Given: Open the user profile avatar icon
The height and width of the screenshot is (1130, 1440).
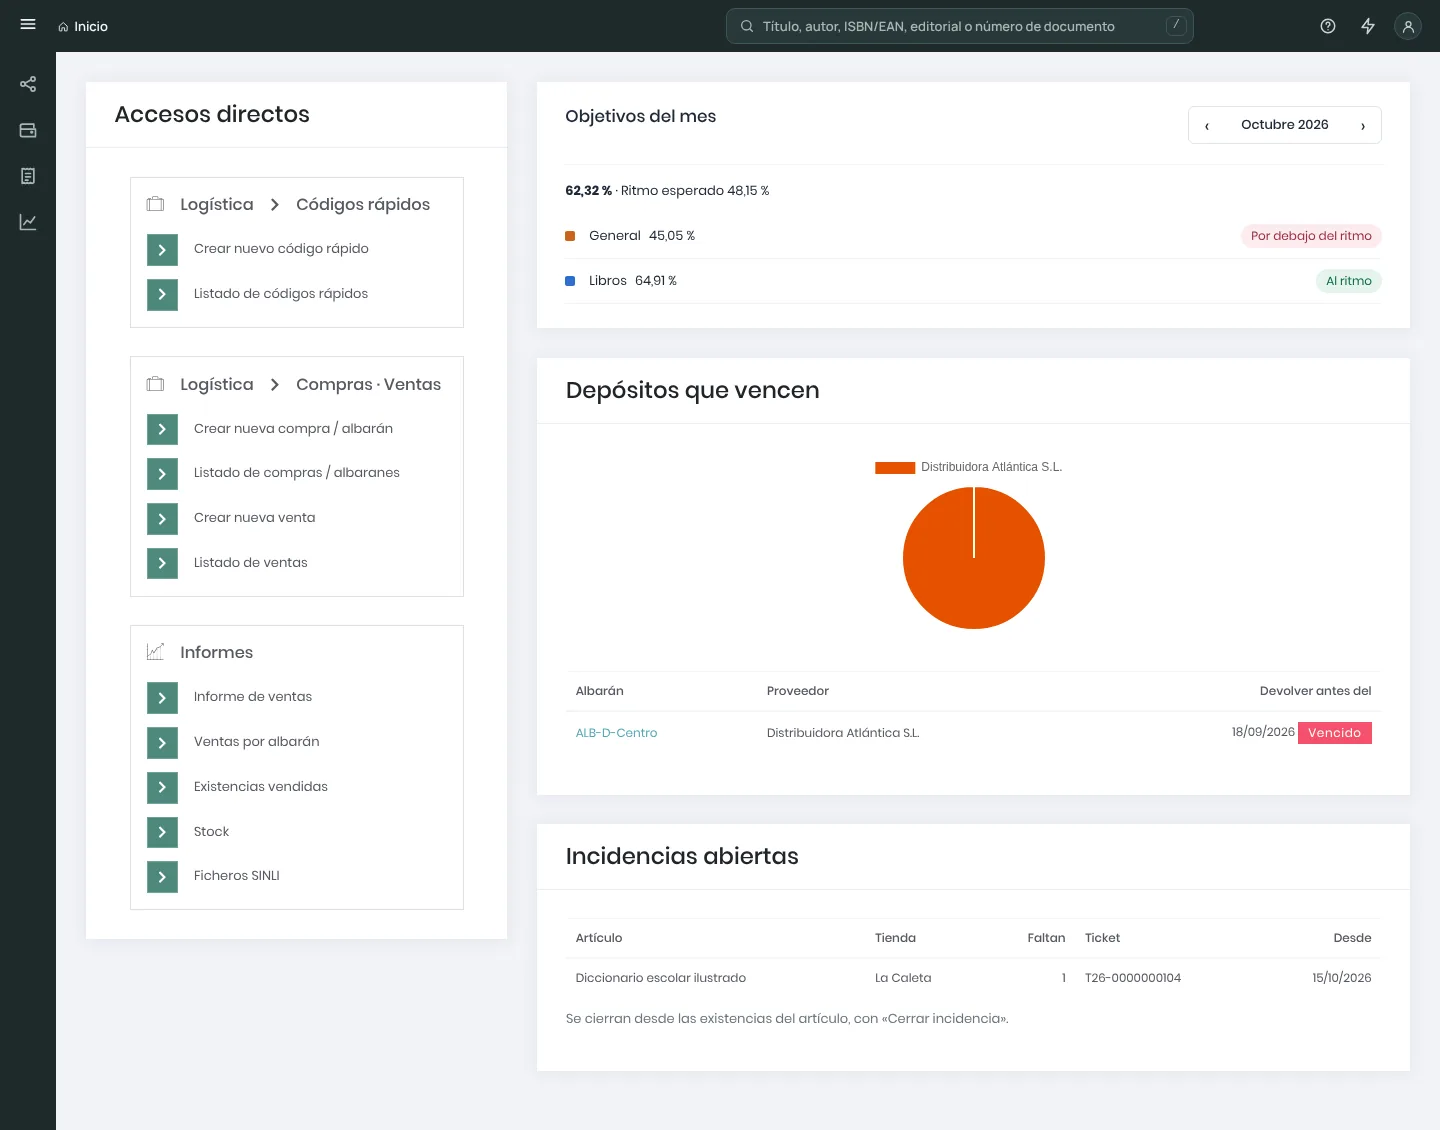Looking at the screenshot, I should point(1408,26).
